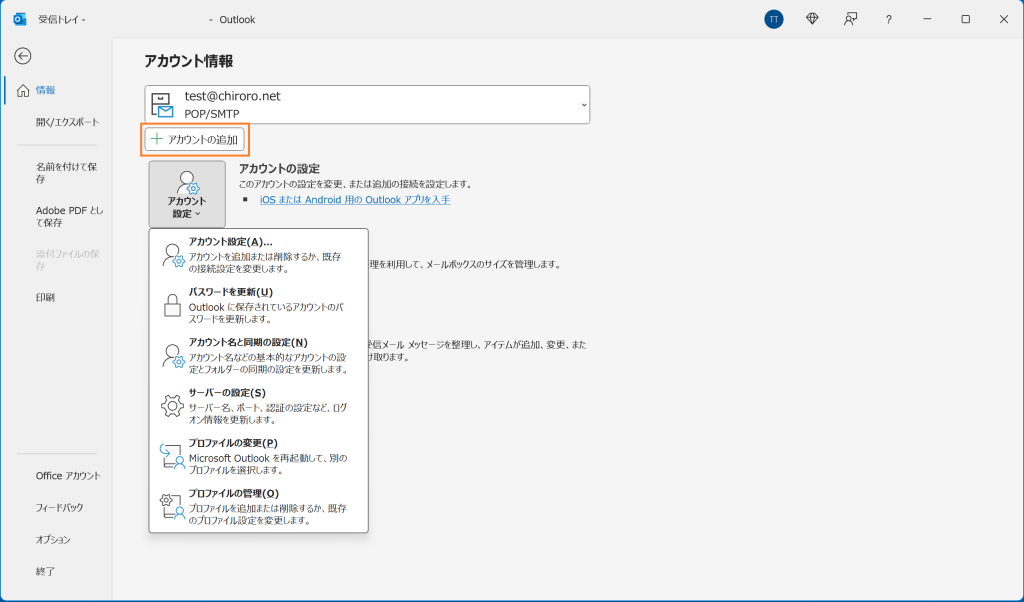Choose アカウント名と同期の設定(N)
The height and width of the screenshot is (602, 1024).
[259, 356]
